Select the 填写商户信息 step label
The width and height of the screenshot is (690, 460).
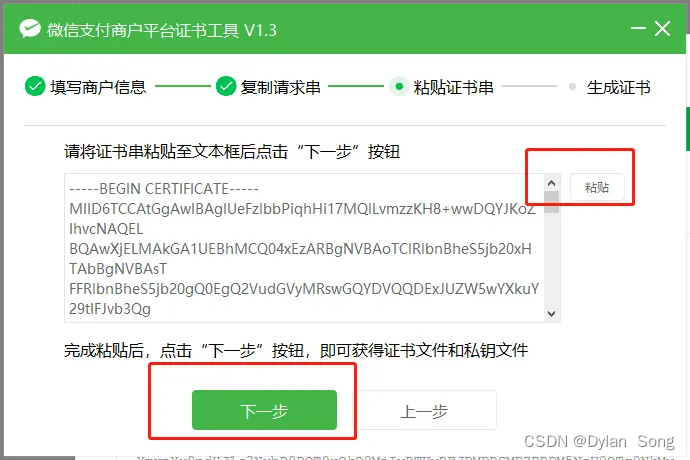click(98, 87)
